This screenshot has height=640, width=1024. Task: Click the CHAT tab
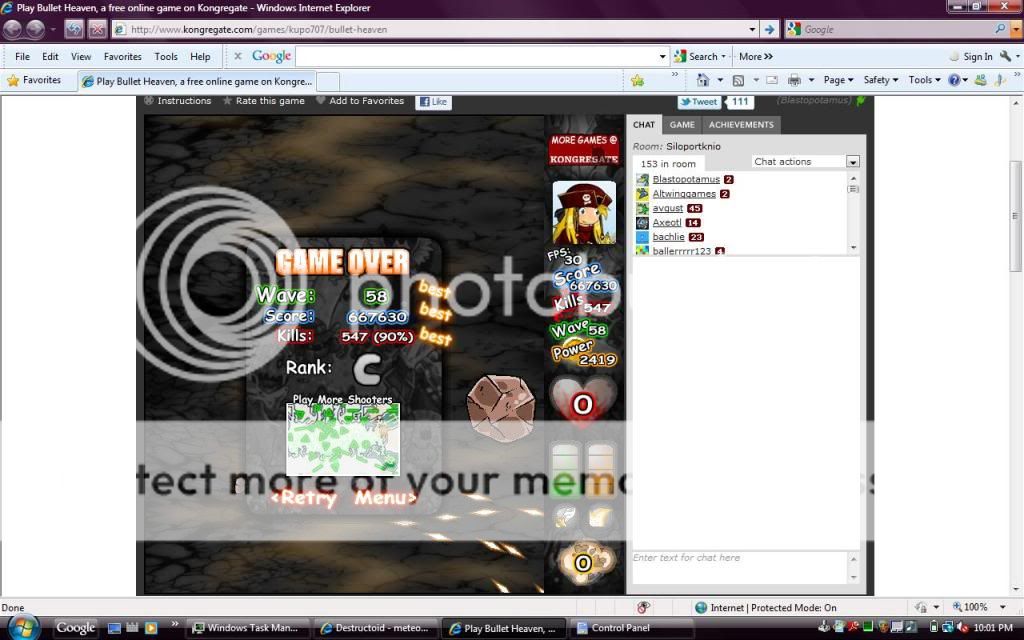click(644, 125)
